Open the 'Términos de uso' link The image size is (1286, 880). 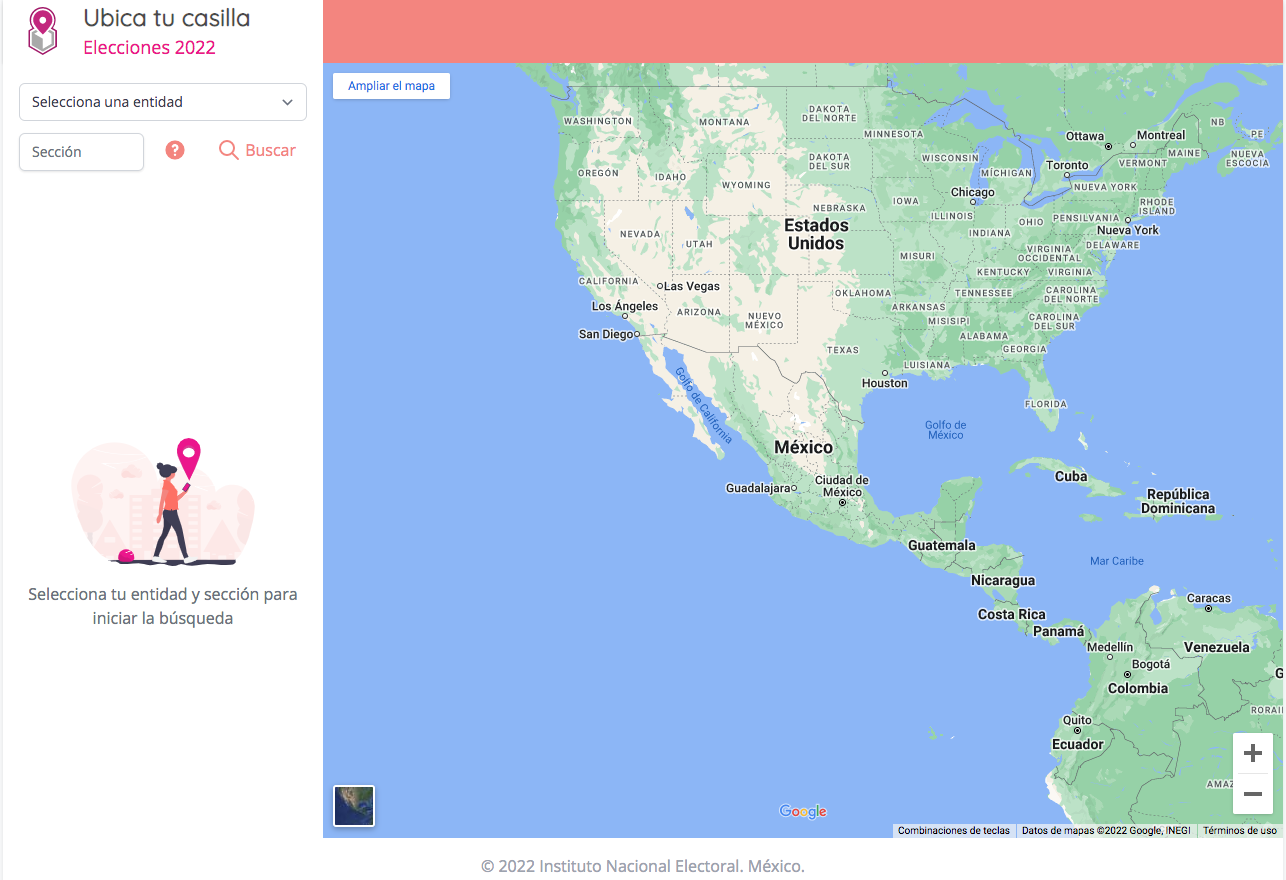[1239, 831]
